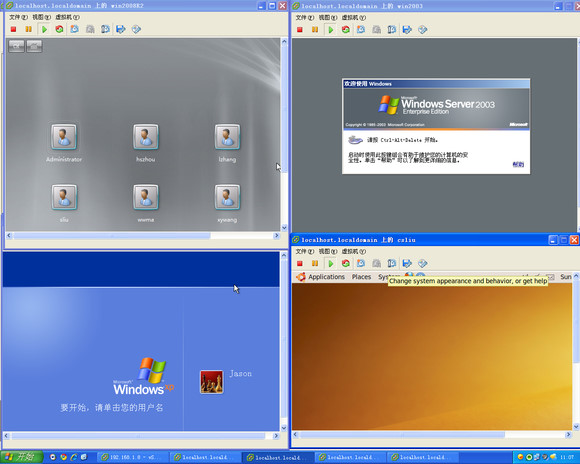This screenshot has height=464, width=580.
Task: Open 文件 menu in cxliu window
Action: [304, 251]
